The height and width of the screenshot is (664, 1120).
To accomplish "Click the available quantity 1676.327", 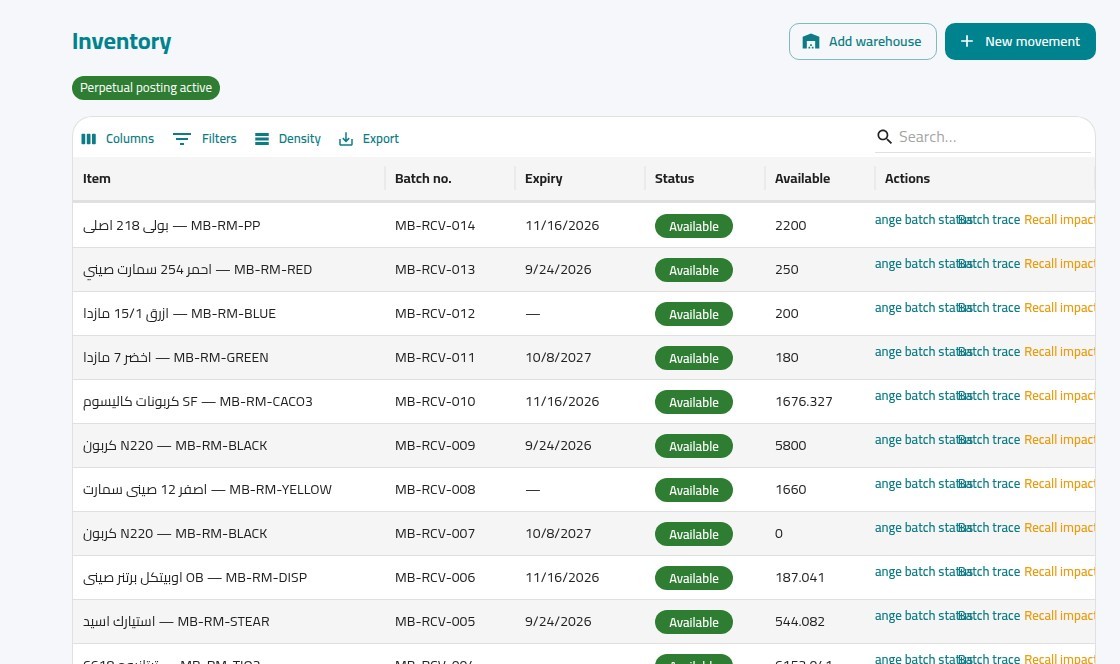I will (x=804, y=402).
